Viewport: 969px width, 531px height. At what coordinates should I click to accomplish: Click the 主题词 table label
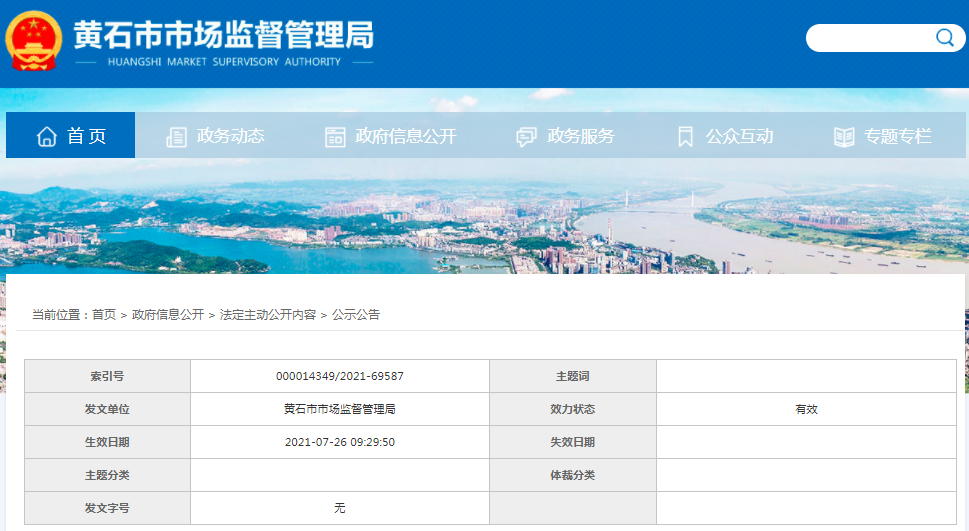(x=573, y=376)
